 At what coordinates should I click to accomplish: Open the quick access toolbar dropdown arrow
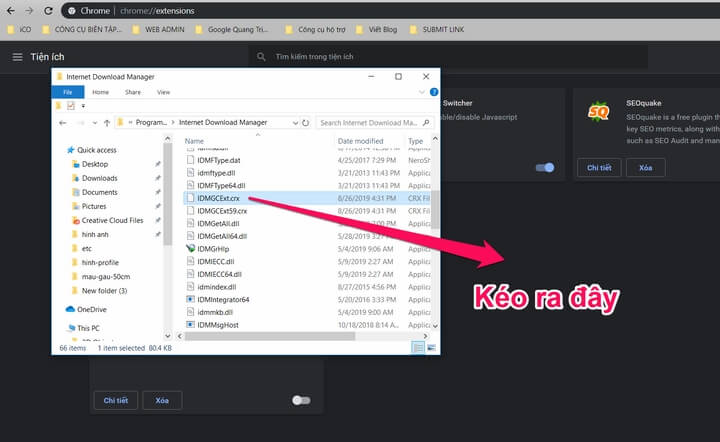pyautogui.click(x=83, y=106)
